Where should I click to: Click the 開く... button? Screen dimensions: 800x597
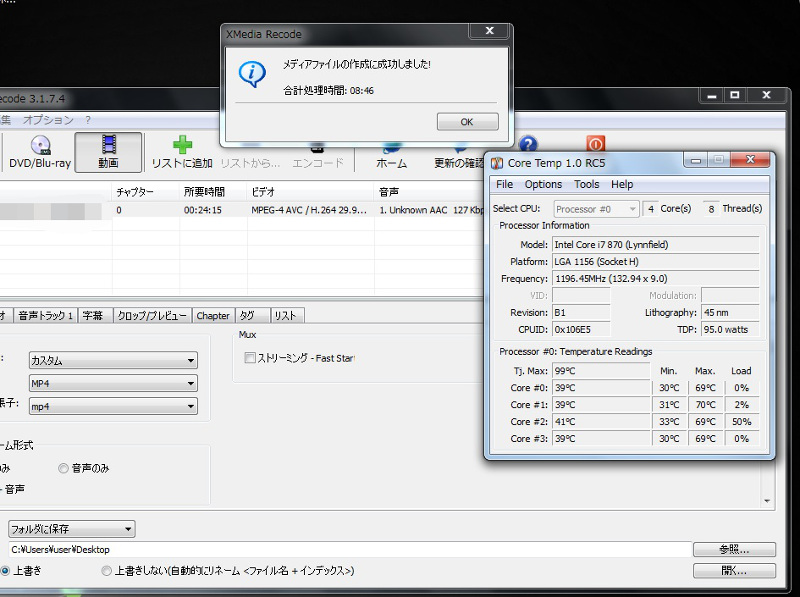click(734, 570)
